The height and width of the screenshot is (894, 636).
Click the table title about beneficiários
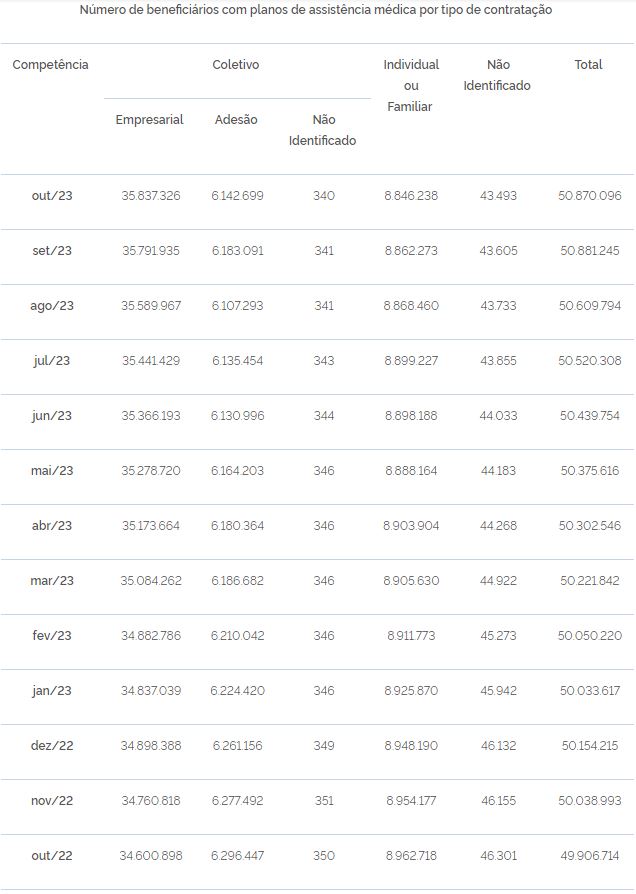point(315,10)
